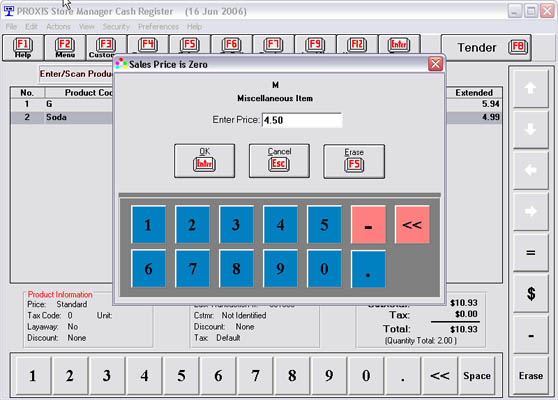Confirm price with the OK button

pyautogui.click(x=205, y=161)
